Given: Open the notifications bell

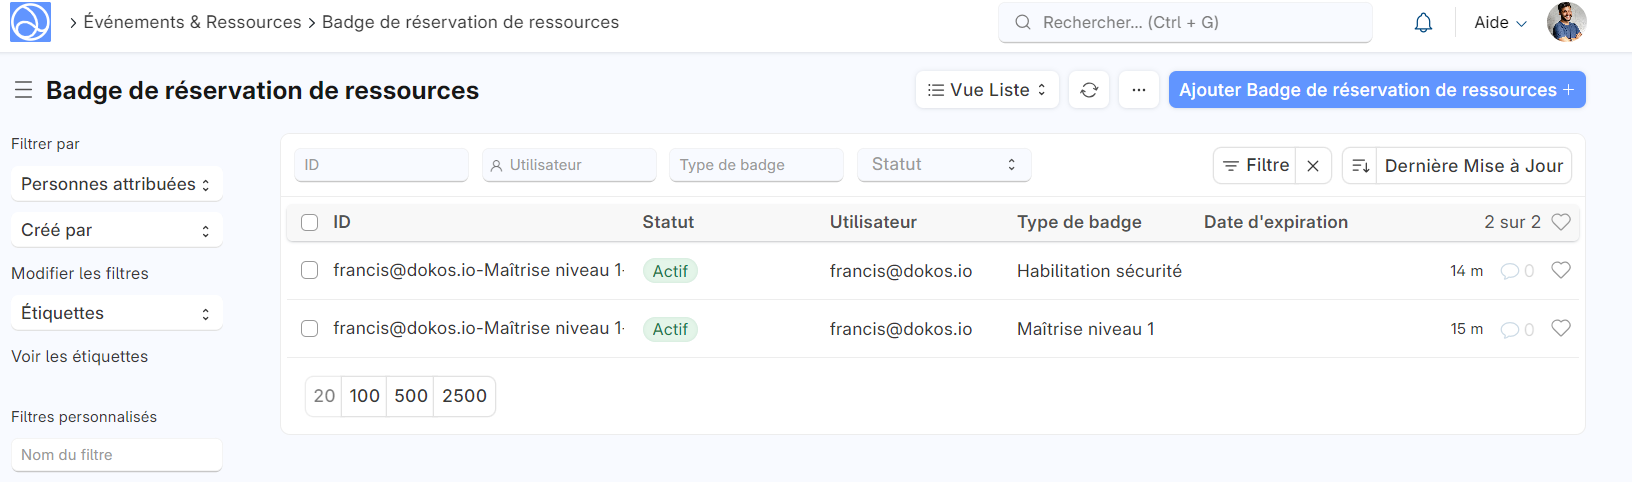Looking at the screenshot, I should pyautogui.click(x=1423, y=22).
